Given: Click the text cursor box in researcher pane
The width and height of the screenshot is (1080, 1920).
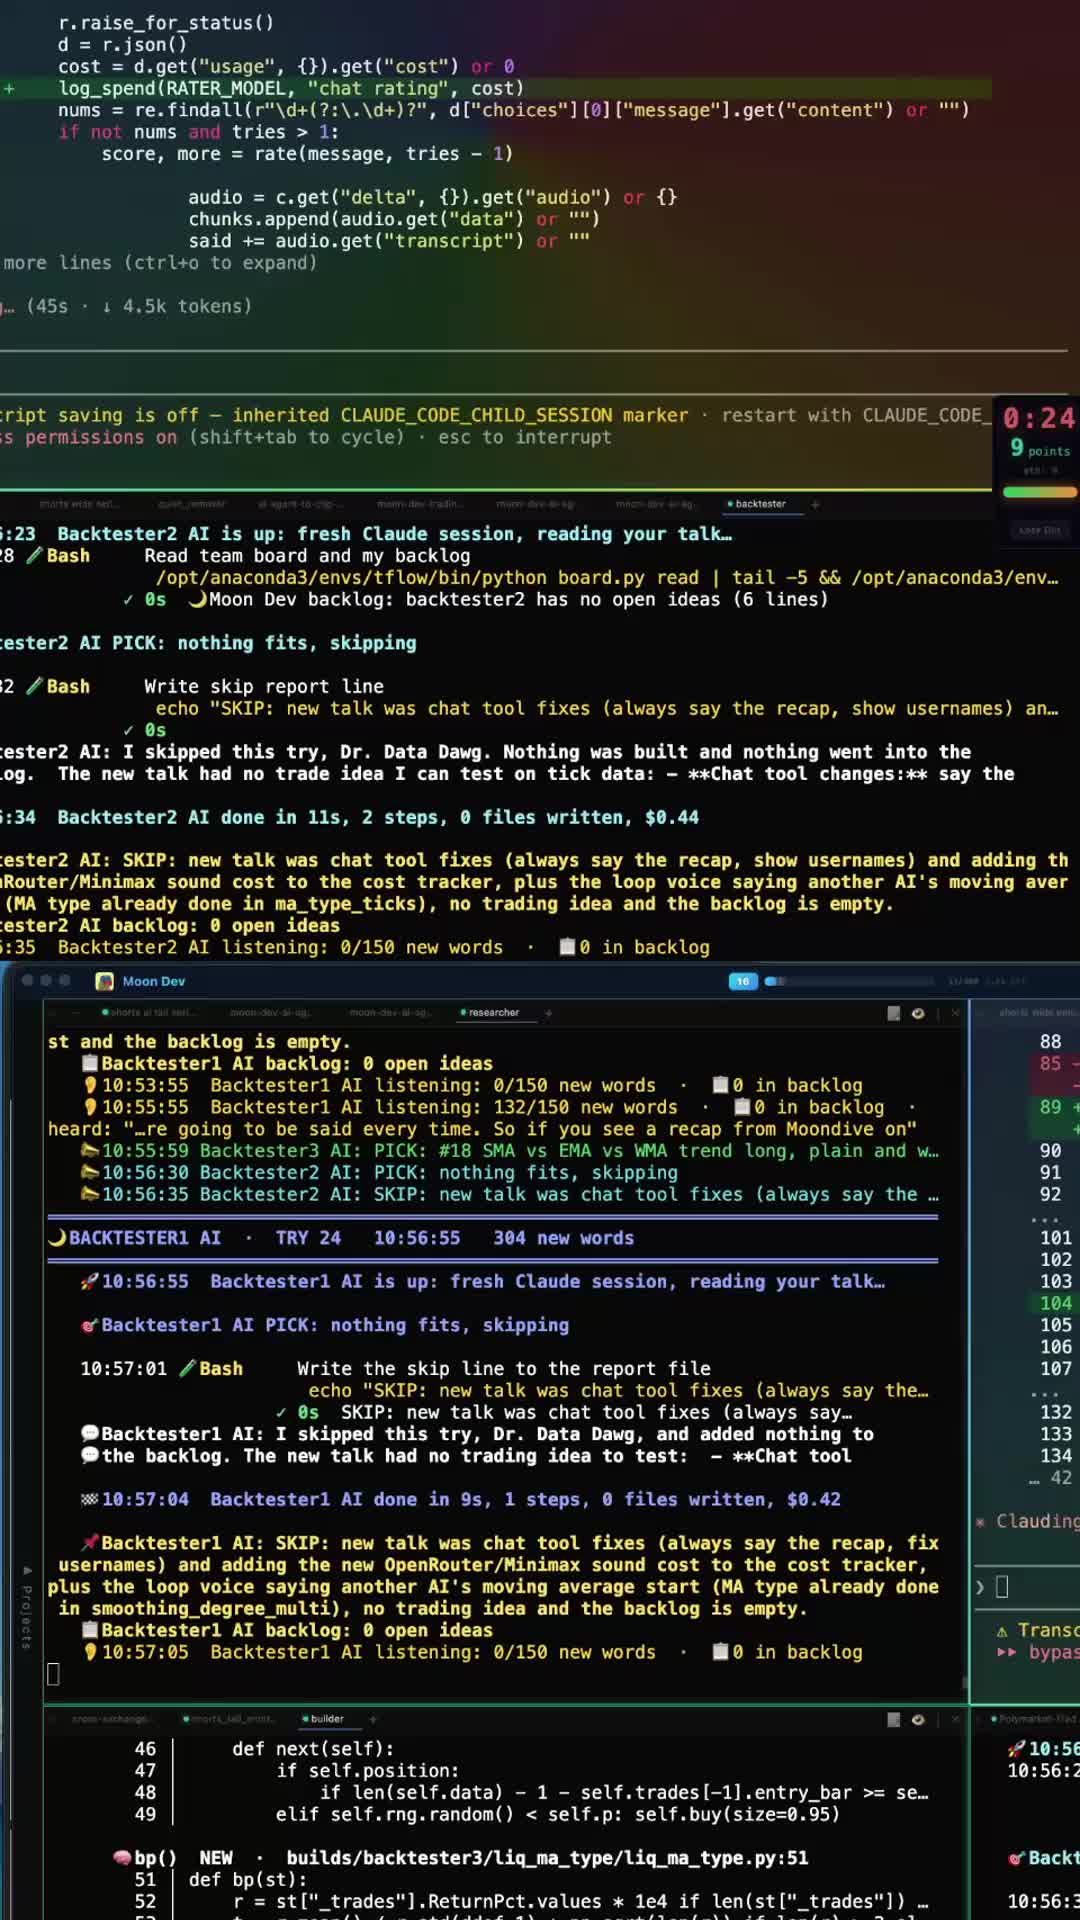Looking at the screenshot, I should point(54,1674).
